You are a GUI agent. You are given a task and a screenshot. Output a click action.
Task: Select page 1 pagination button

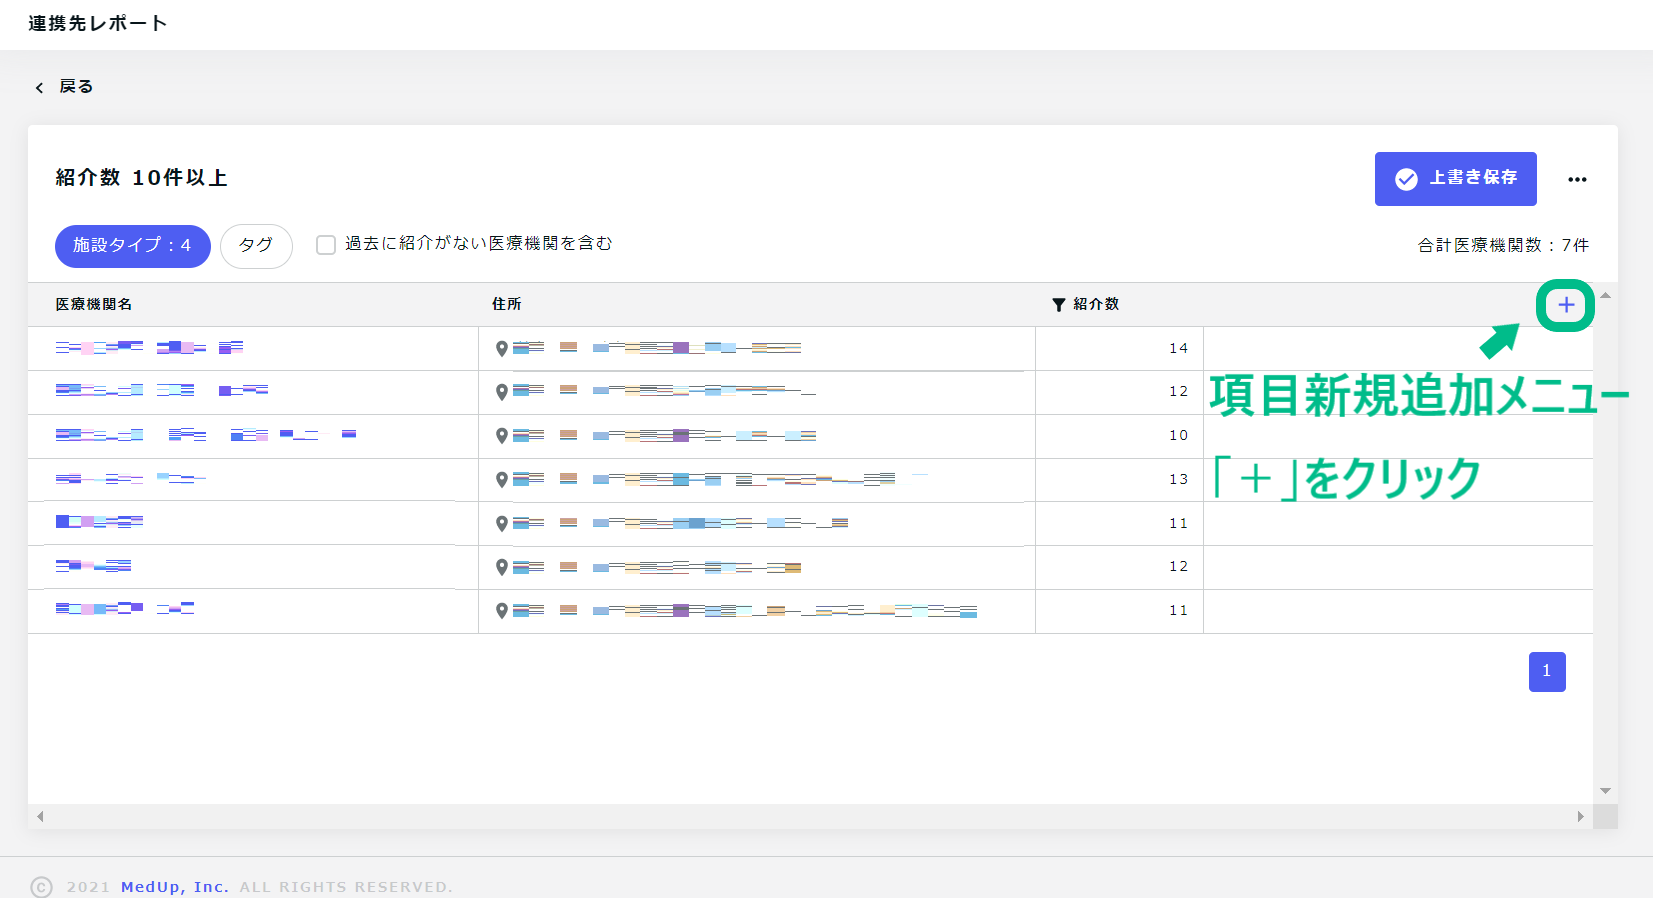pyautogui.click(x=1547, y=672)
